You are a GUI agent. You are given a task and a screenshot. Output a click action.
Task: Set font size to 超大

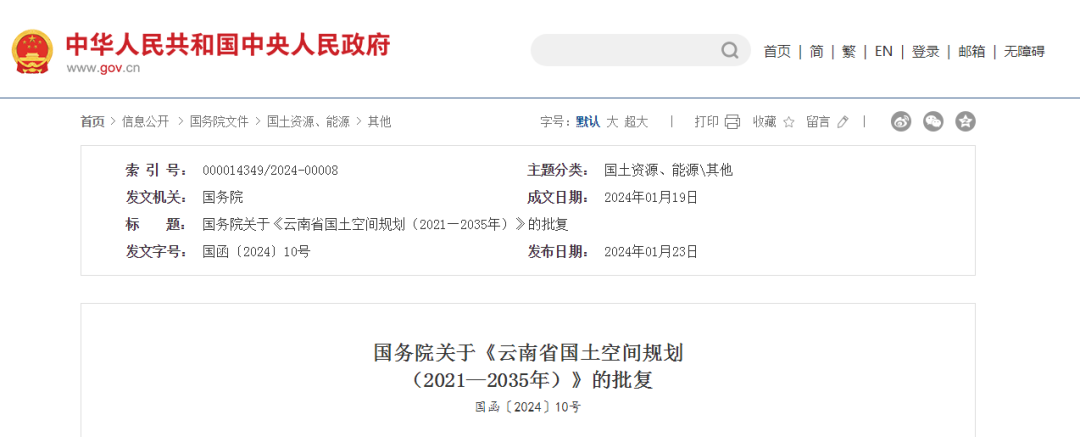(636, 122)
